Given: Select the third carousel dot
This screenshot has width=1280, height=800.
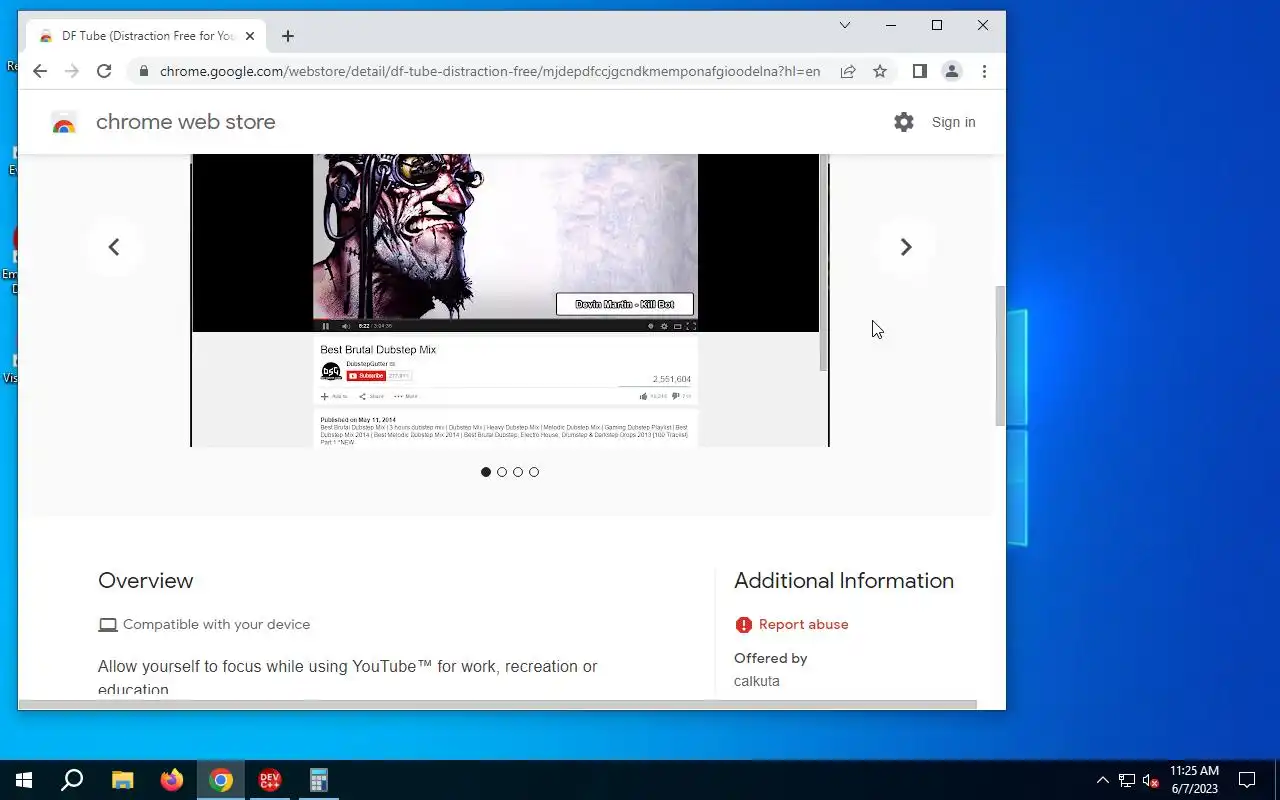Looking at the screenshot, I should [518, 472].
